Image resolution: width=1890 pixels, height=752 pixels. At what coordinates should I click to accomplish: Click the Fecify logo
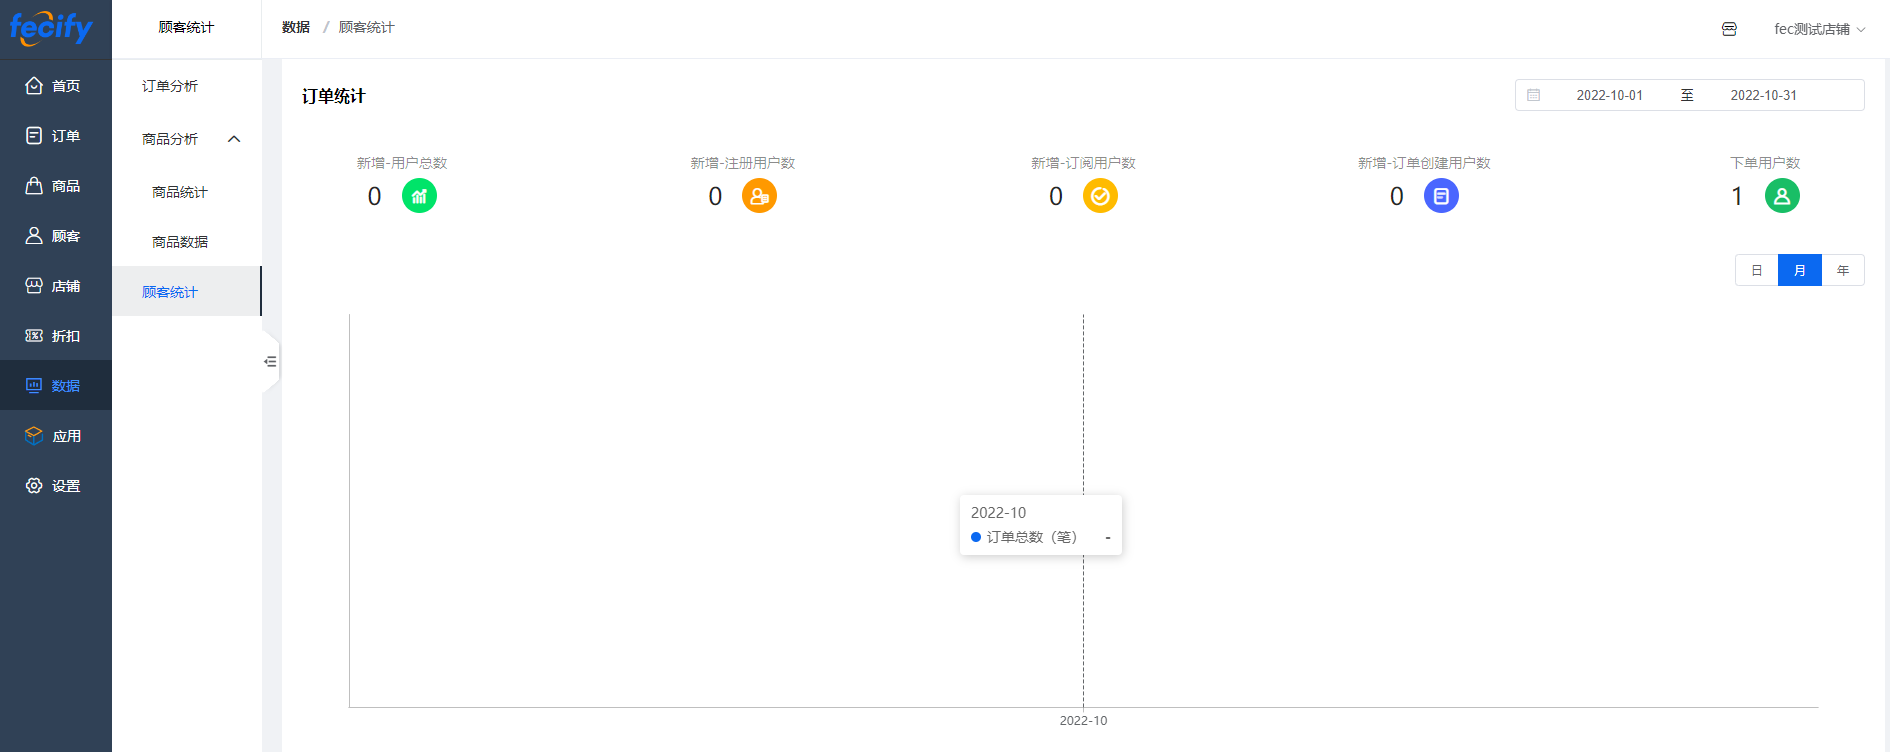point(51,27)
